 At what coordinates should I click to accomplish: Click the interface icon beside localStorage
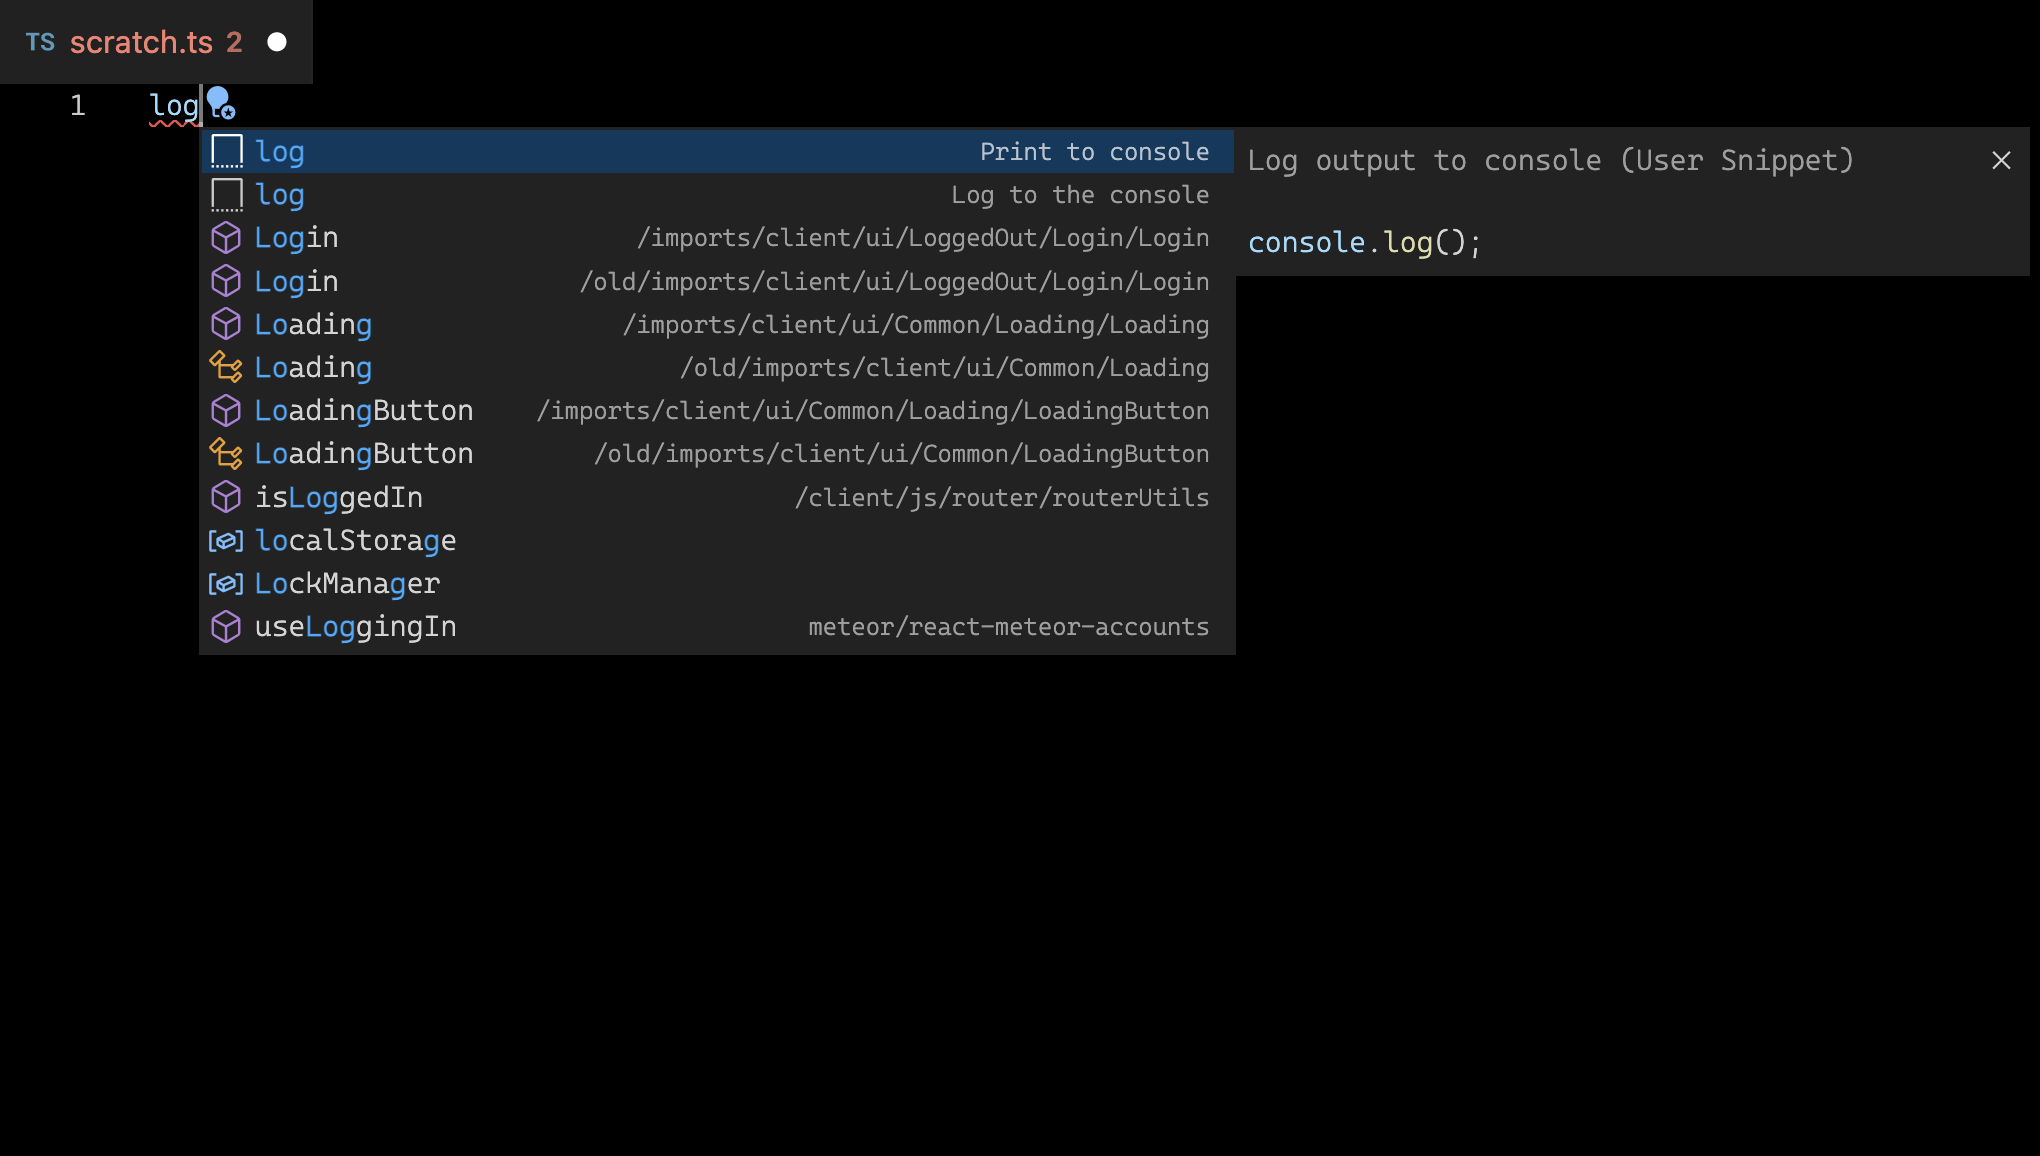click(x=225, y=540)
